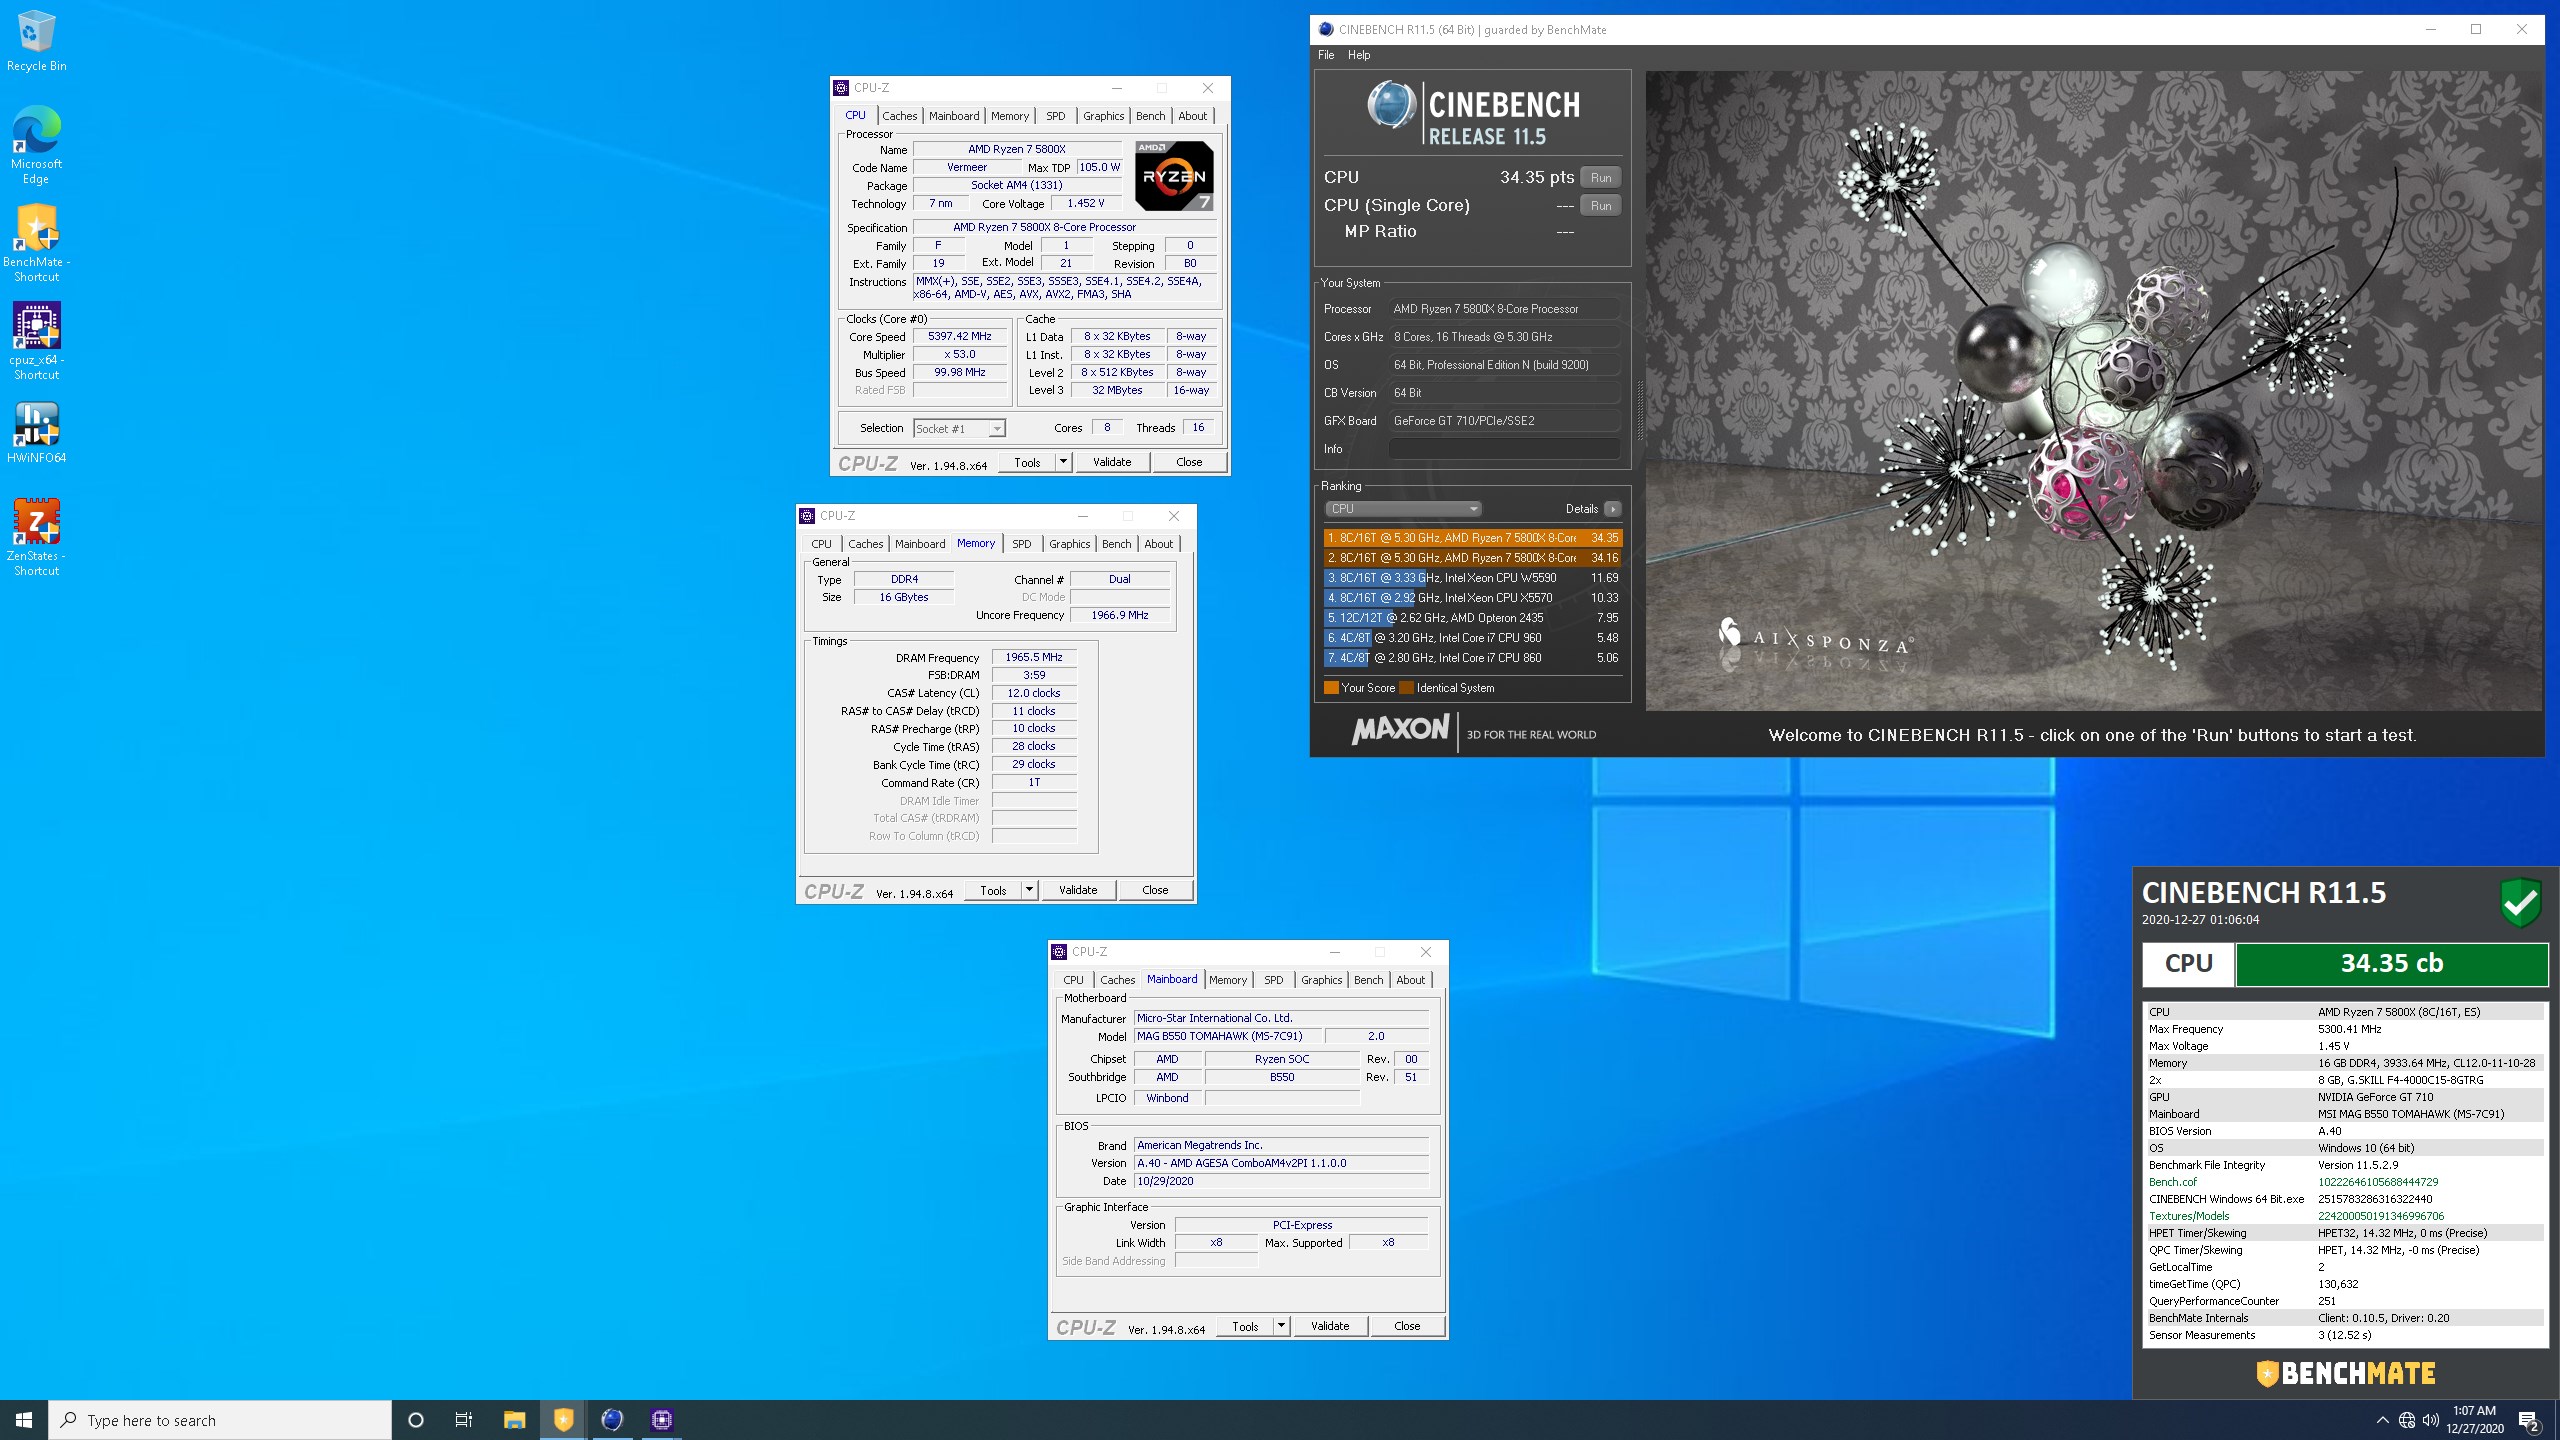Open Bench tab in CPU-Z Mainboard window
2560x1440 pixels.
click(1368, 980)
